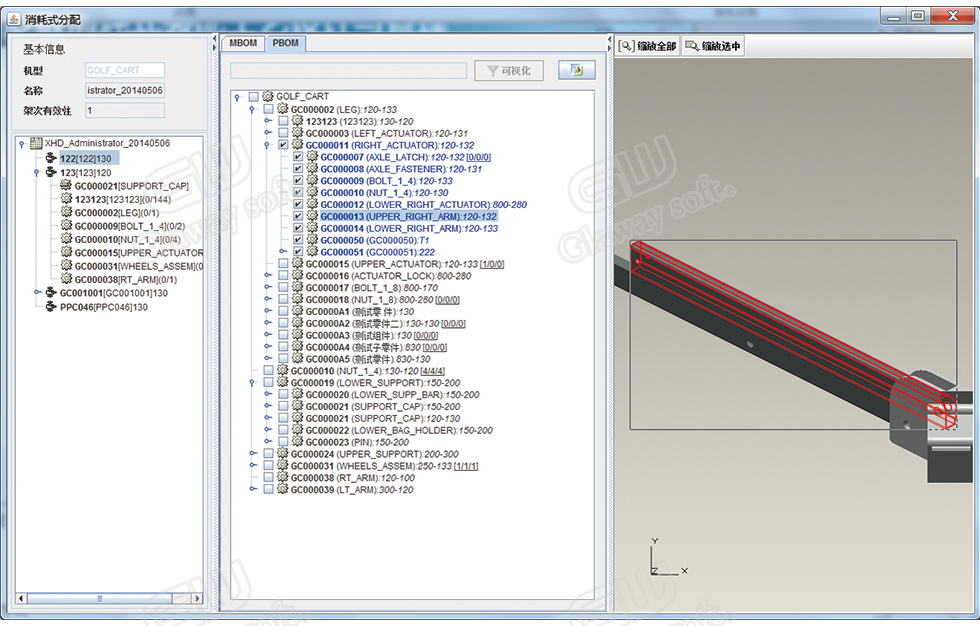Image resolution: width=980 pixels, height=626 pixels.
Task: Click the gear icon of GC000024 (UPPER_SUPPORT)
Action: 282,453
